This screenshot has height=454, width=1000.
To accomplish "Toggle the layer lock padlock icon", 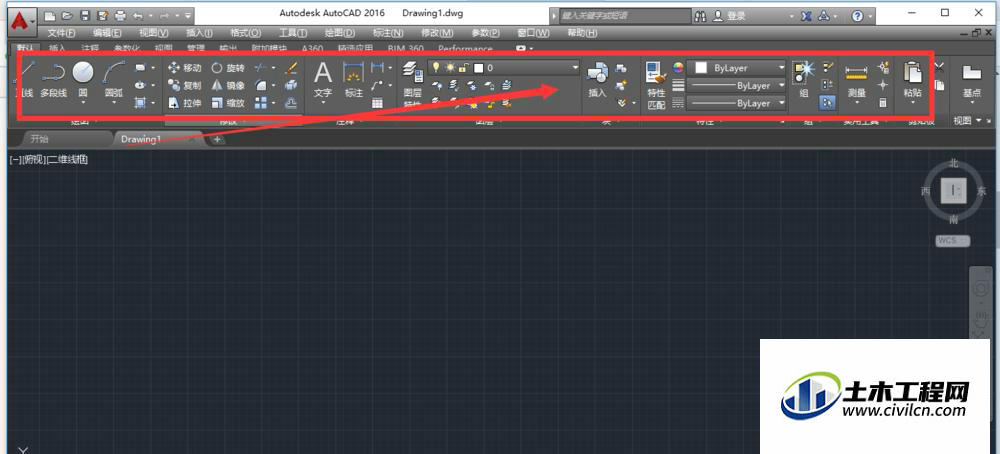I will (464, 67).
